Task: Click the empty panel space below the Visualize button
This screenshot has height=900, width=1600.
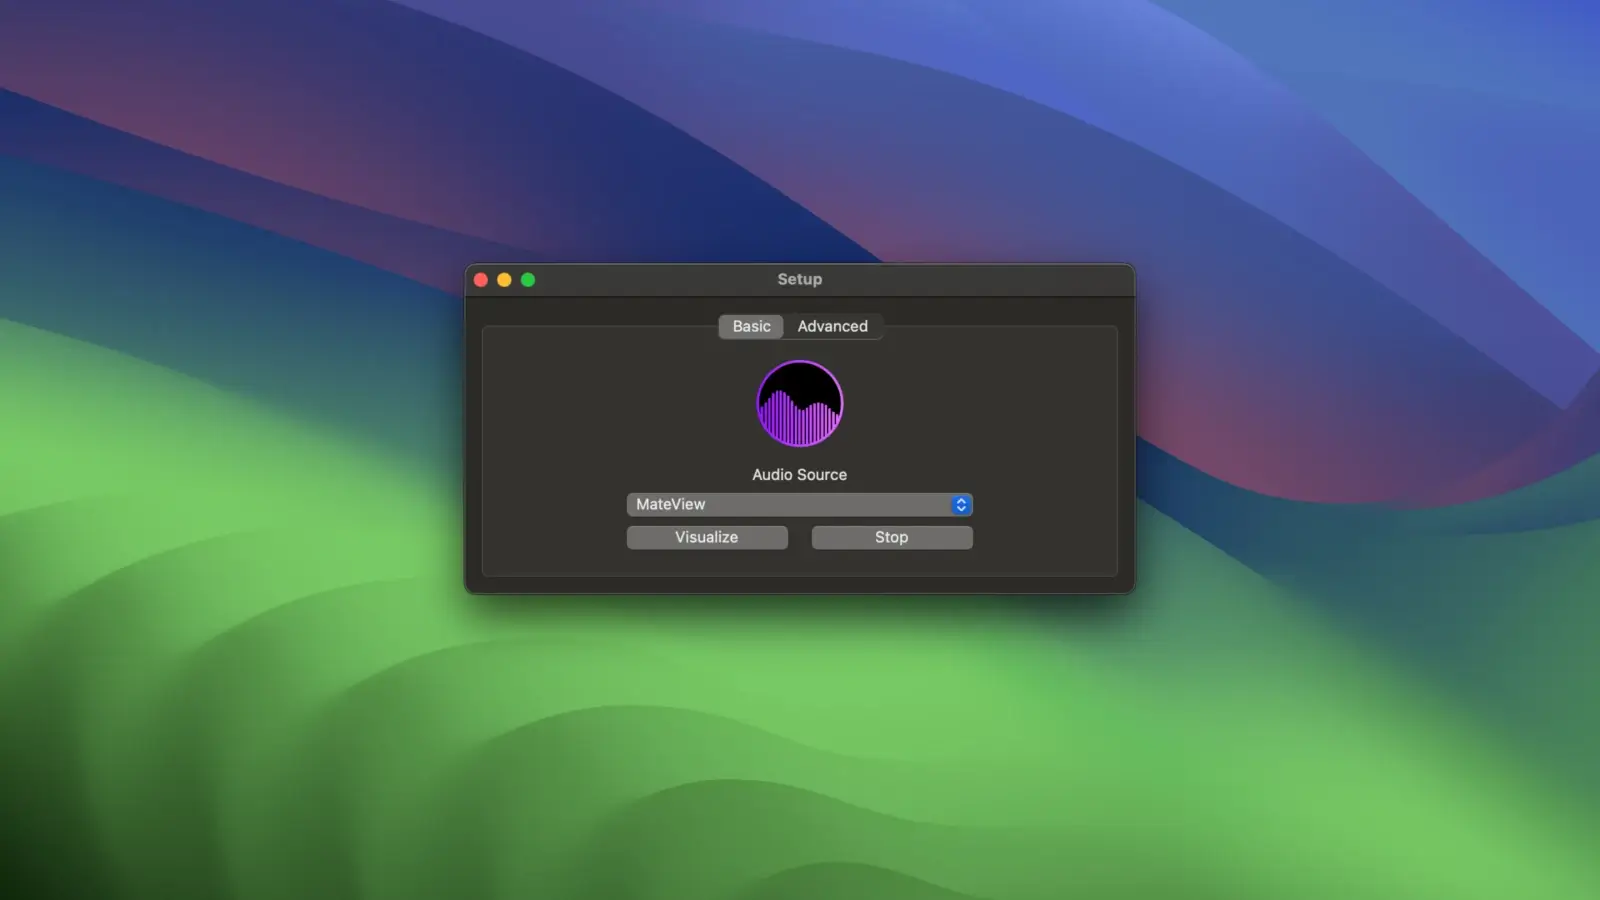Action: pos(706,563)
